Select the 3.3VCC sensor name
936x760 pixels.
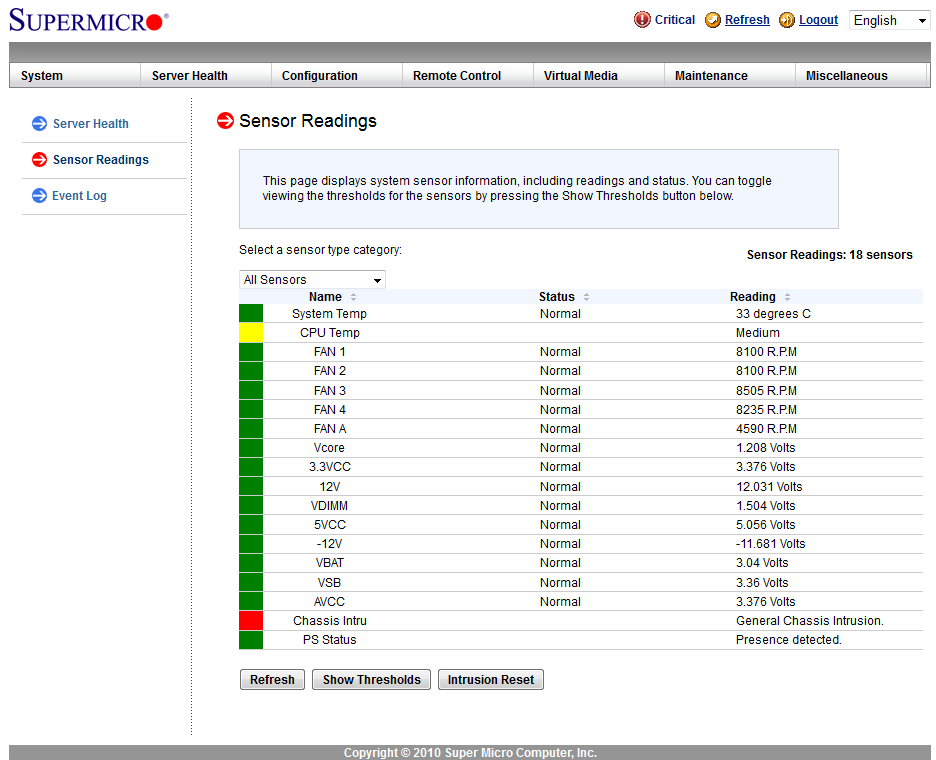tap(330, 467)
